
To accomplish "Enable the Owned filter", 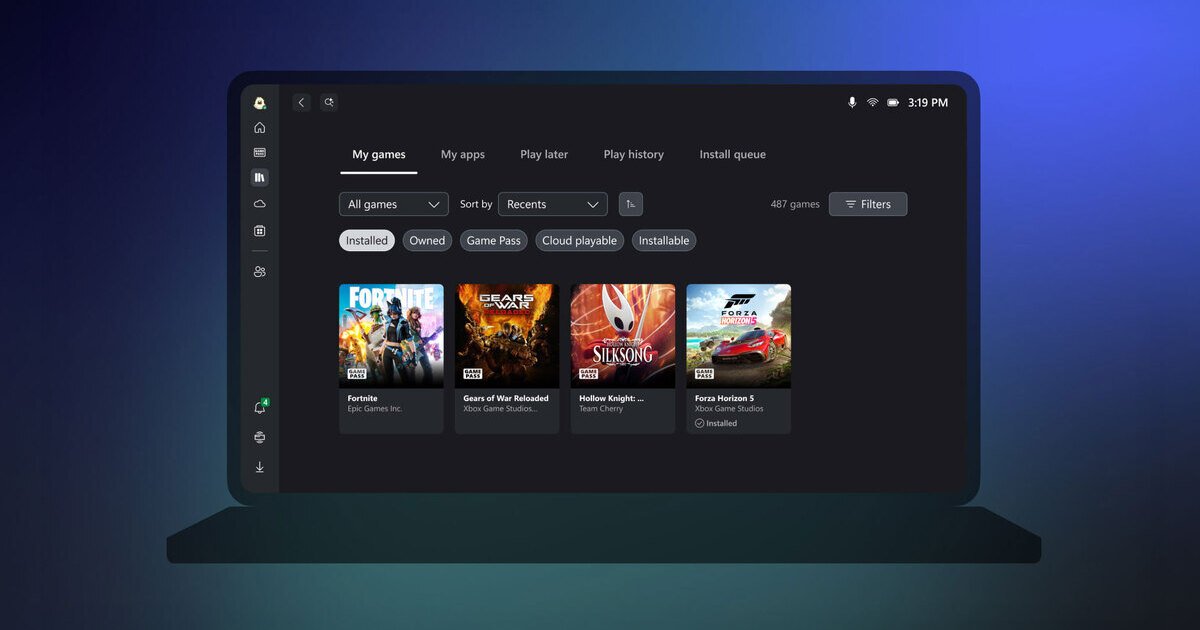I will [x=427, y=240].
